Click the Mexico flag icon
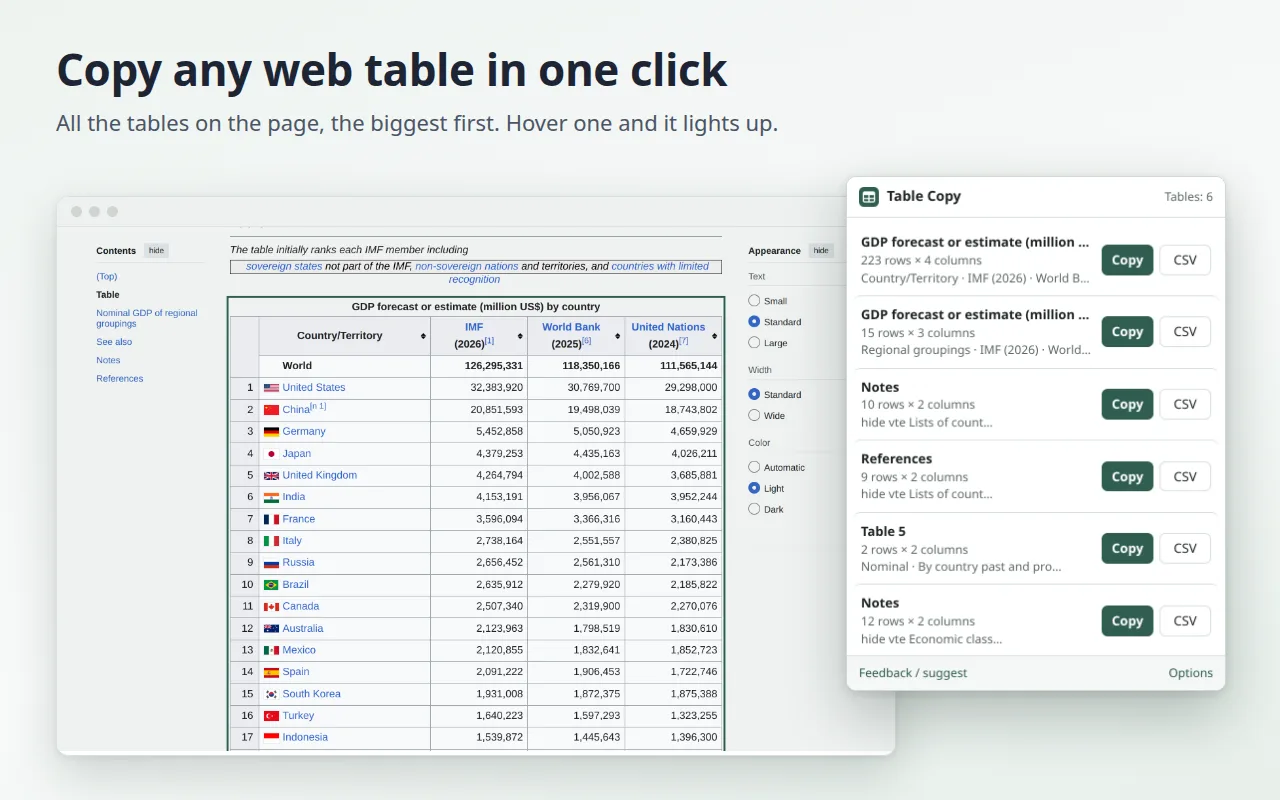Viewport: 1280px width, 800px height. [271, 650]
